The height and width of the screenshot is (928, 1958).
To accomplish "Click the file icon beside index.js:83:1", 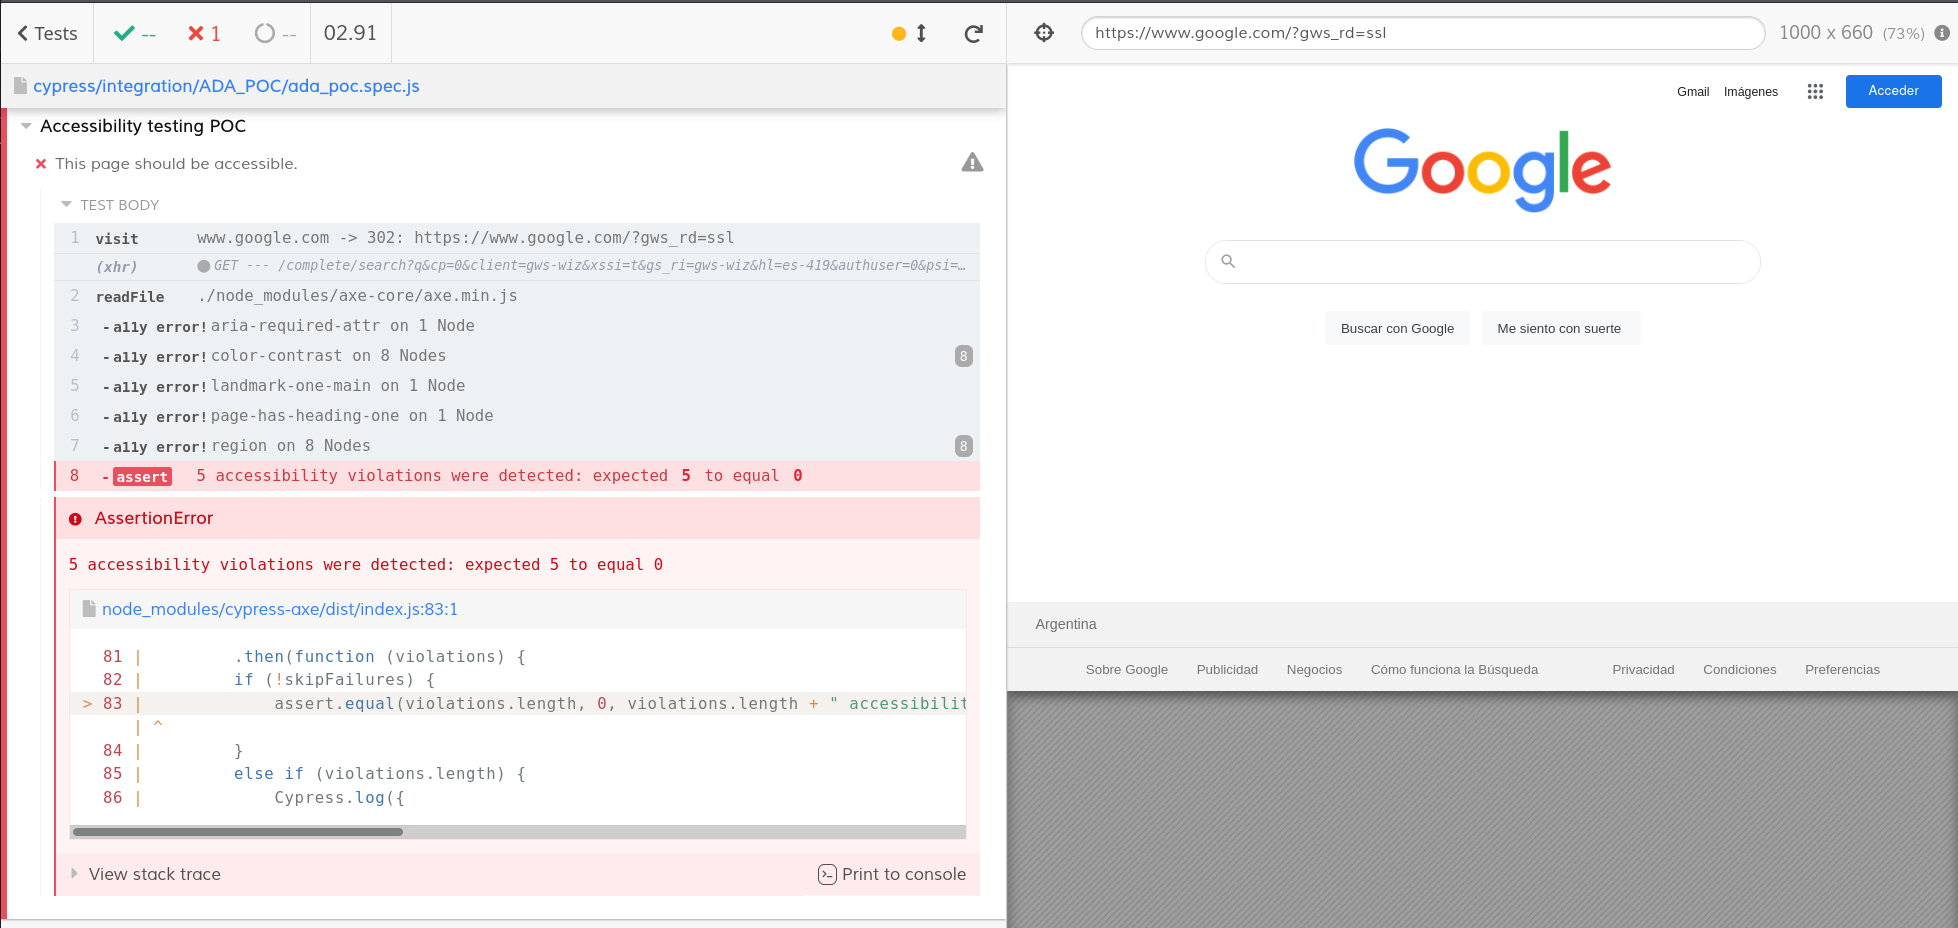I will [x=89, y=609].
